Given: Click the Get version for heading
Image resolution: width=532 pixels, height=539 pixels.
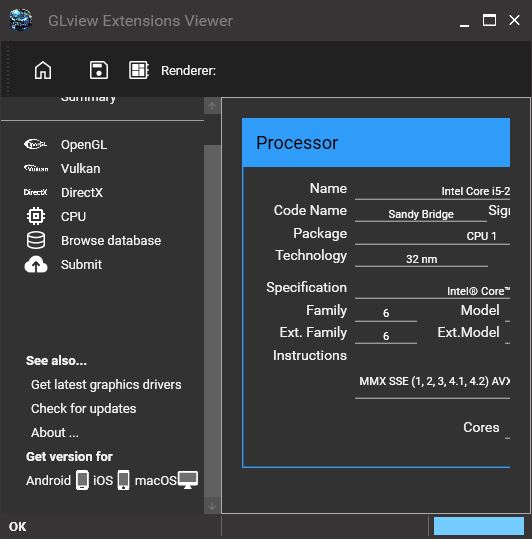Looking at the screenshot, I should click(x=69, y=456).
